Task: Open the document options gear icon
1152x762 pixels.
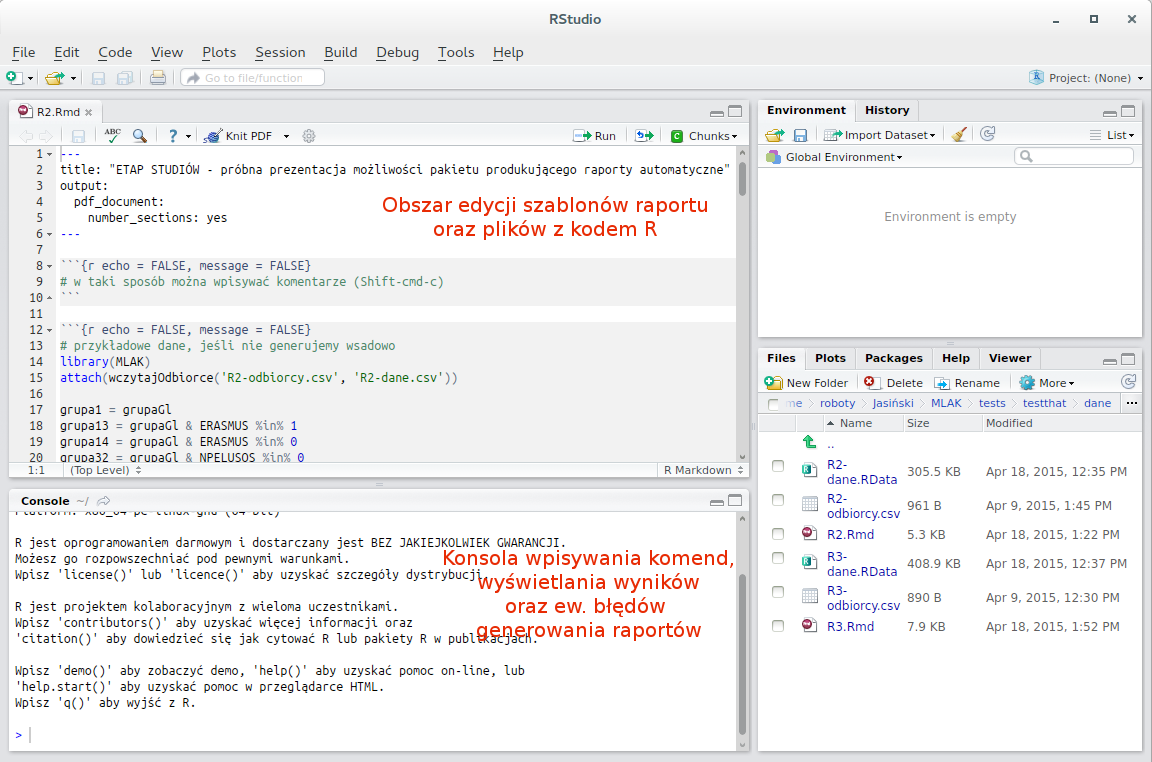Action: (x=309, y=136)
